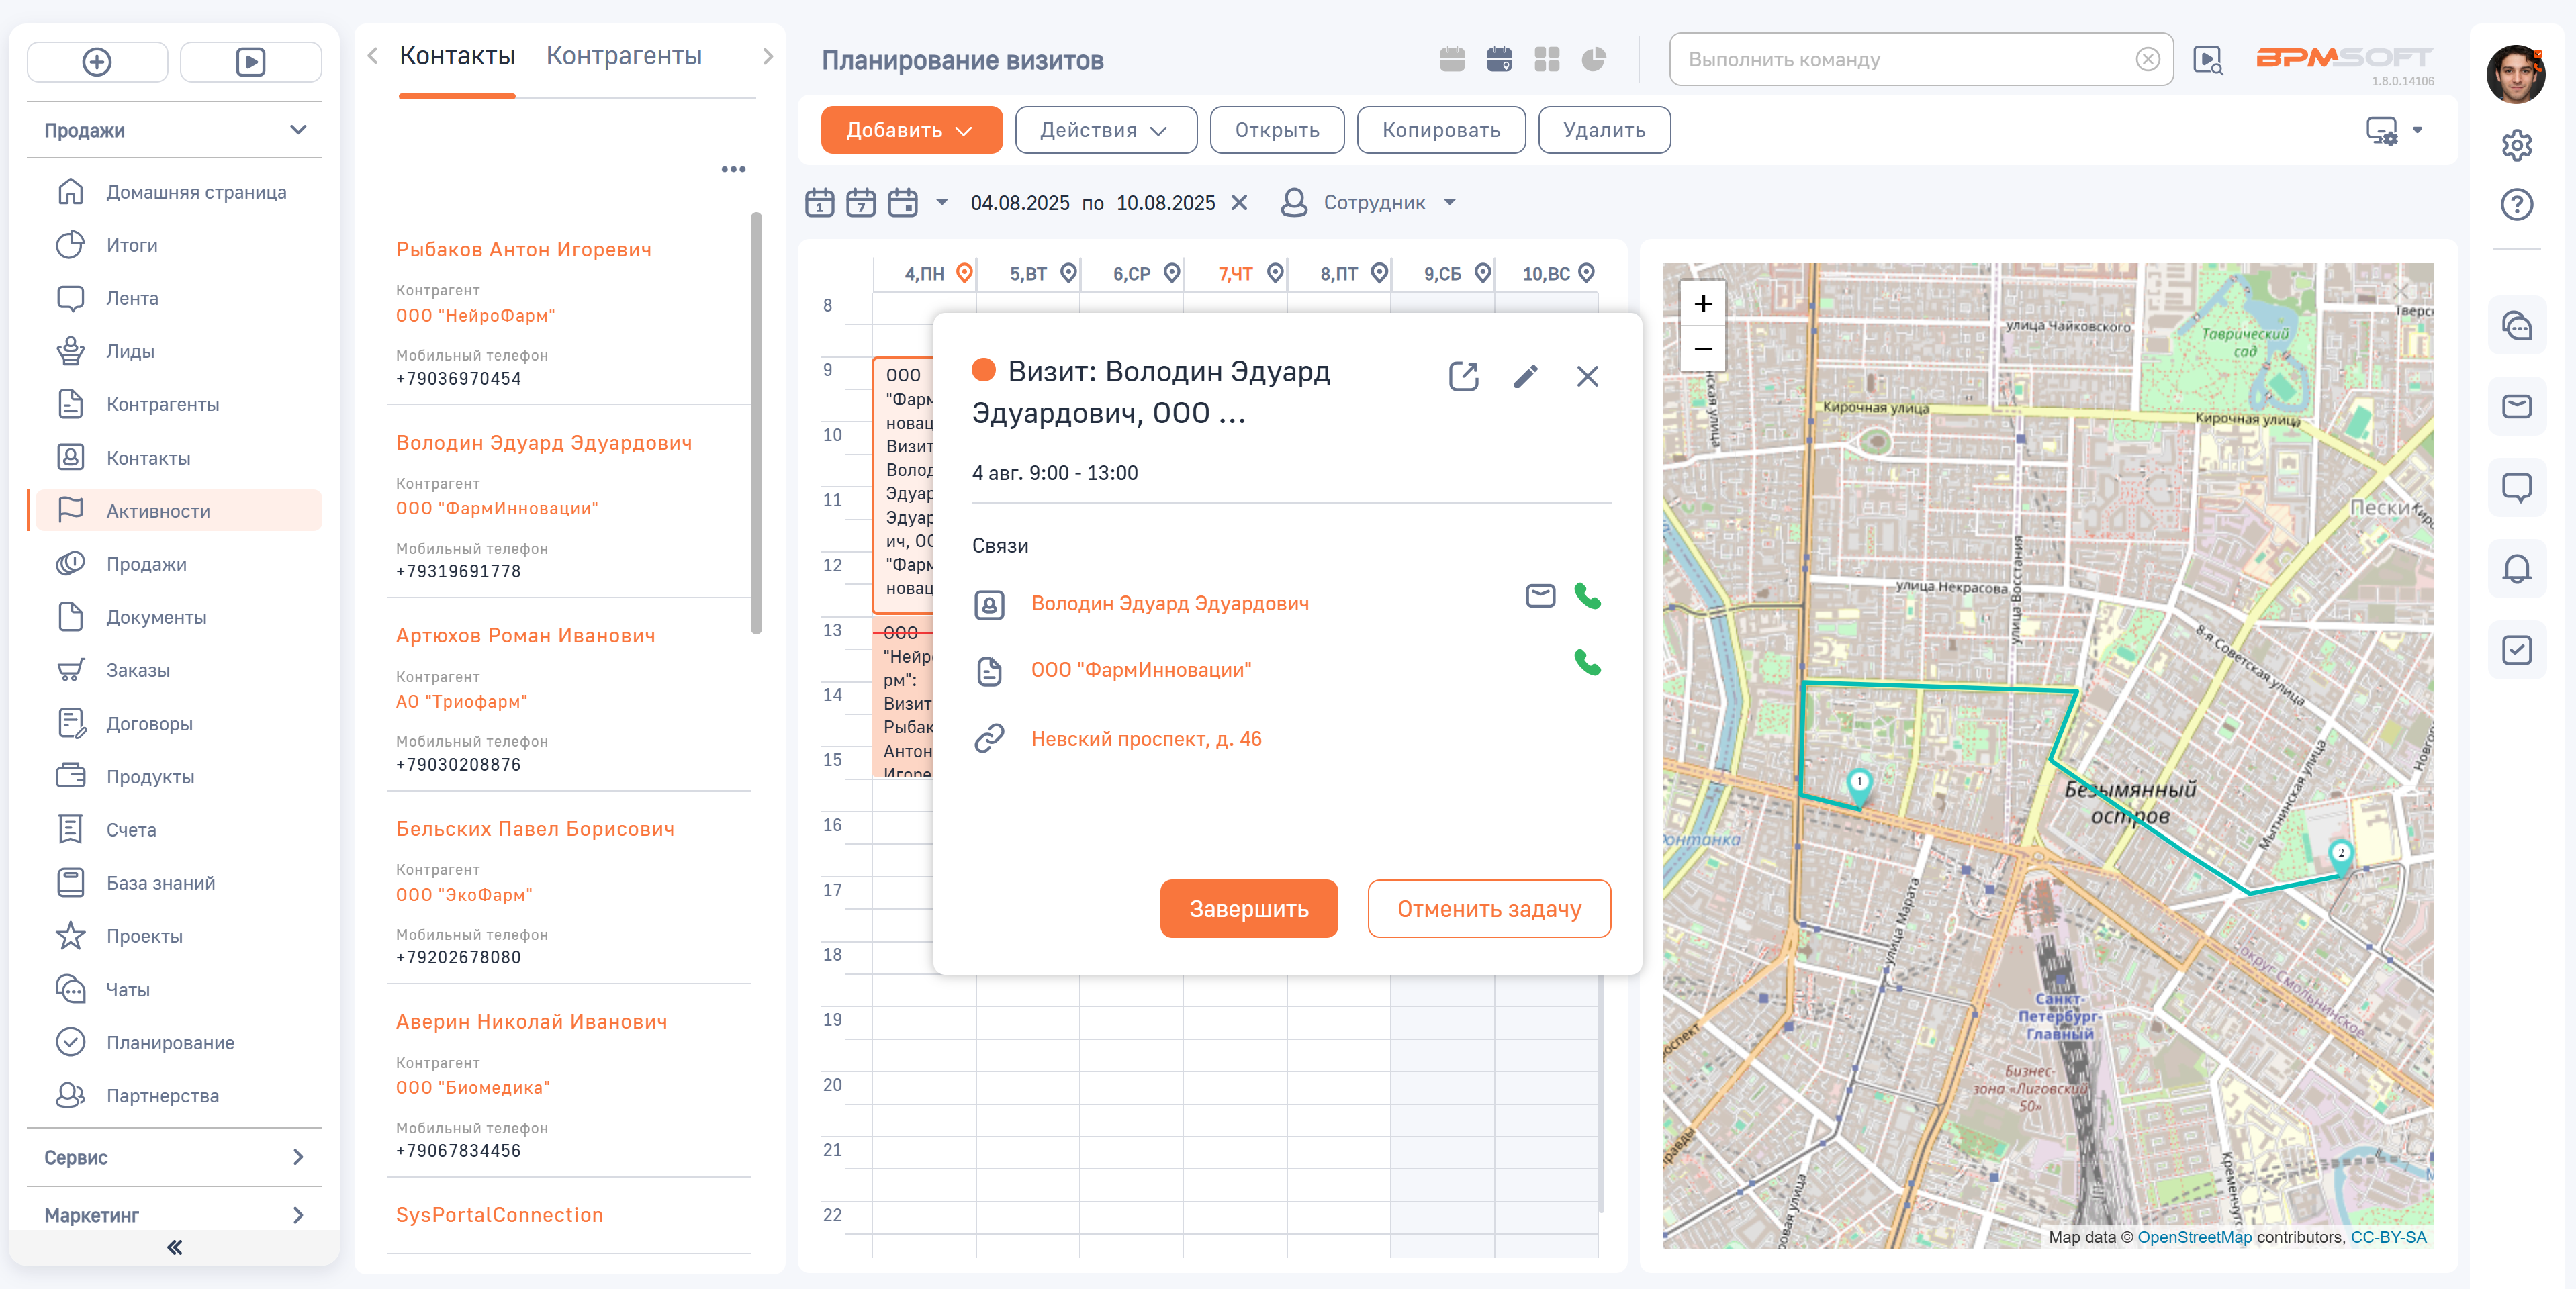Screen dimensions: 2576x1289
Task: Select the seven-day calendar view icon
Action: [861, 202]
